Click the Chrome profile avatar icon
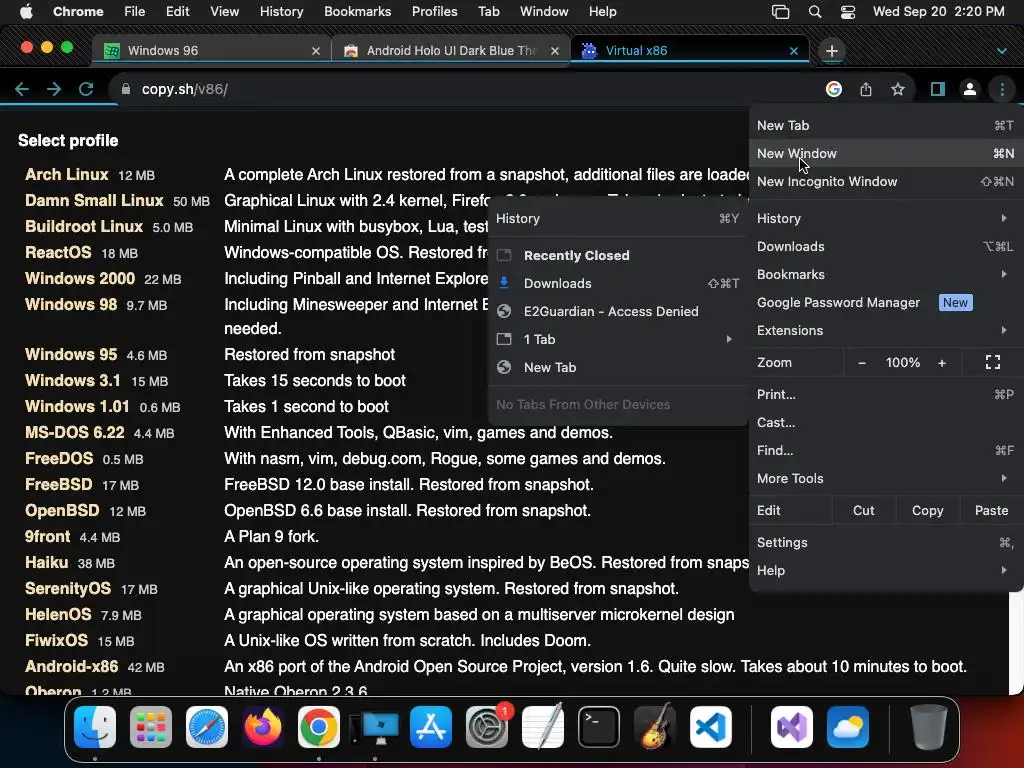This screenshot has height=768, width=1024. click(970, 89)
